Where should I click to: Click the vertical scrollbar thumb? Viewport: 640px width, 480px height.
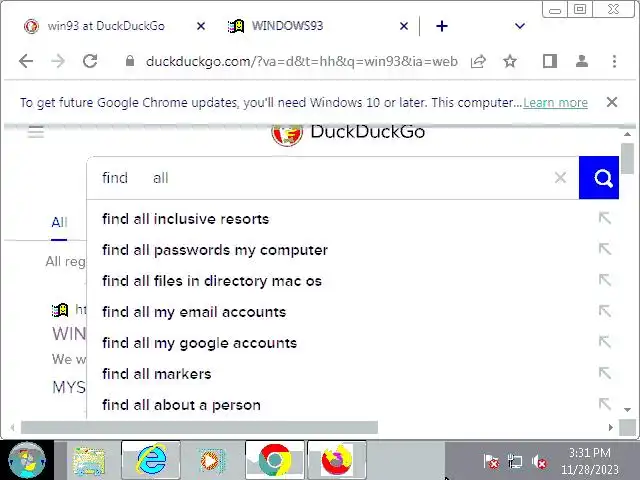coord(628,158)
